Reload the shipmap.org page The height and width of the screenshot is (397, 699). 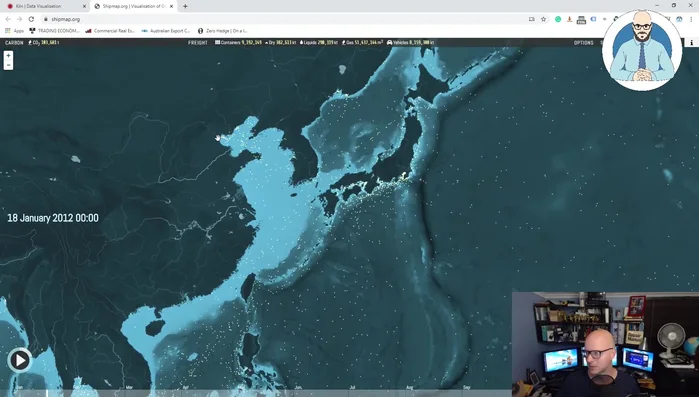pyautogui.click(x=31, y=19)
